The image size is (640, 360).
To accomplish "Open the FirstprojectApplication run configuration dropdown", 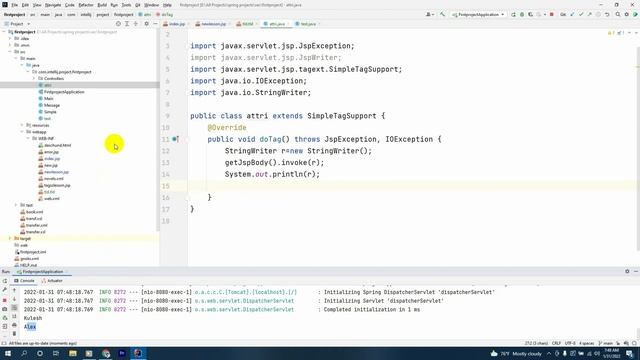I will [x=478, y=15].
